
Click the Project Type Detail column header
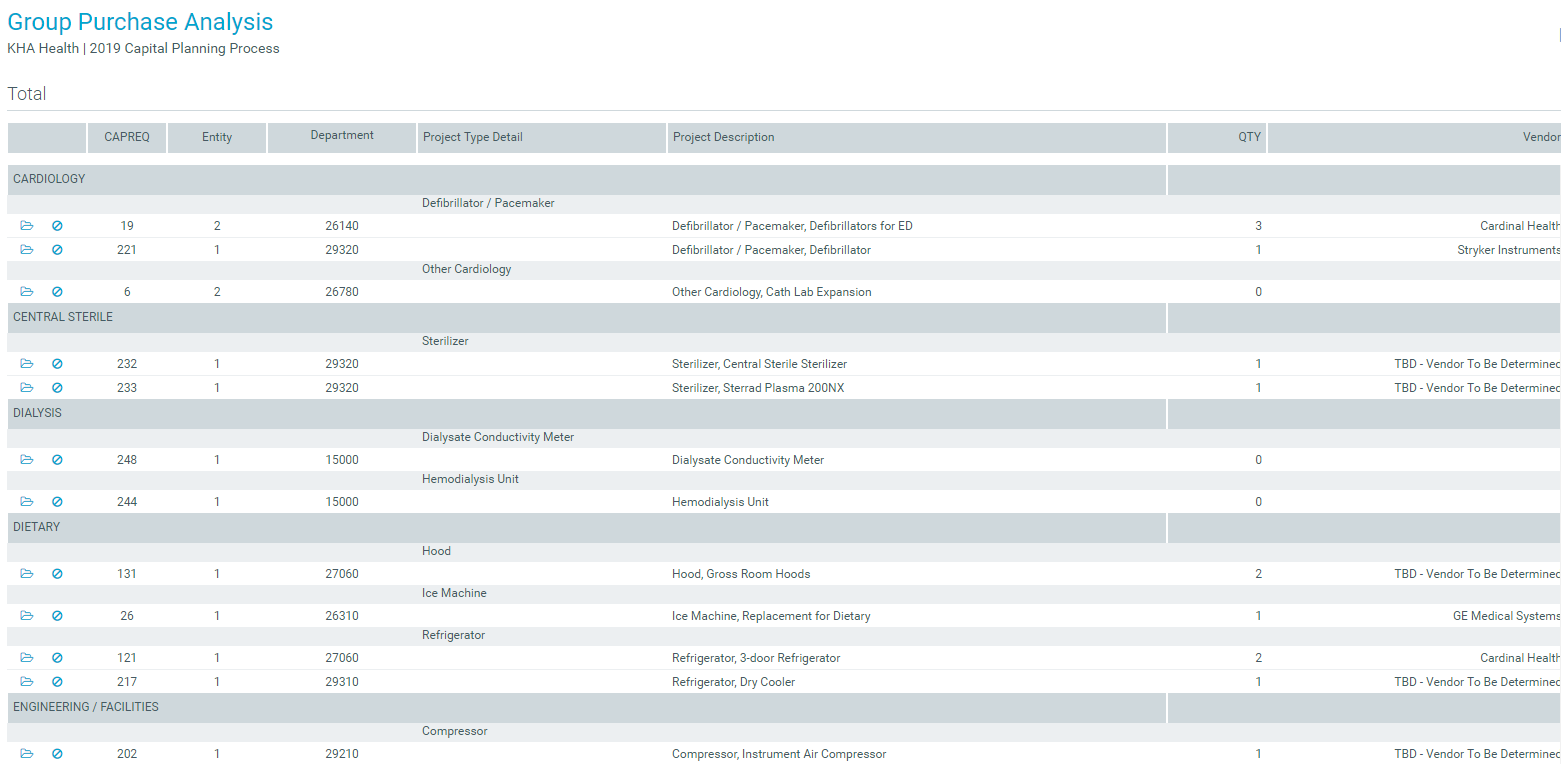tap(542, 138)
